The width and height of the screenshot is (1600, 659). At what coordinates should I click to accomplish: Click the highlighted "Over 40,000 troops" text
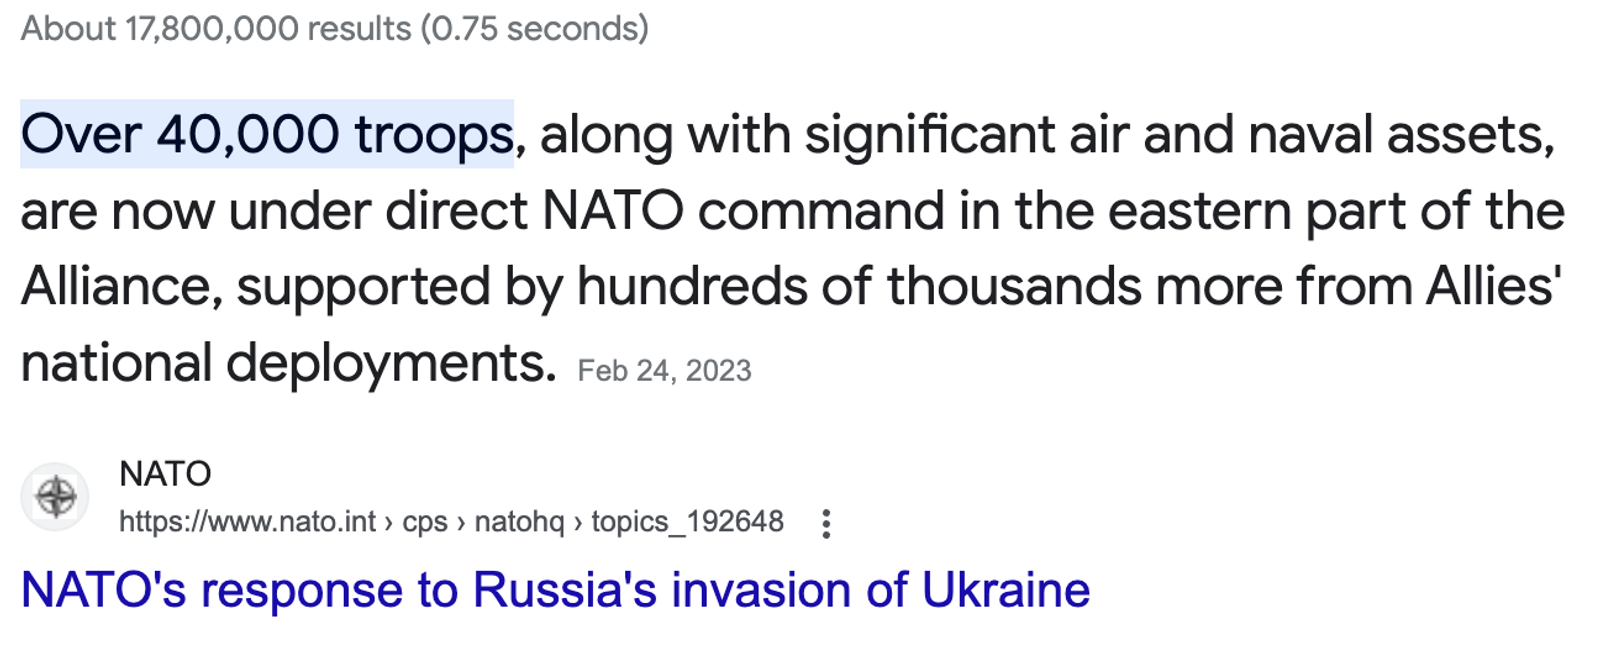tap(267, 134)
